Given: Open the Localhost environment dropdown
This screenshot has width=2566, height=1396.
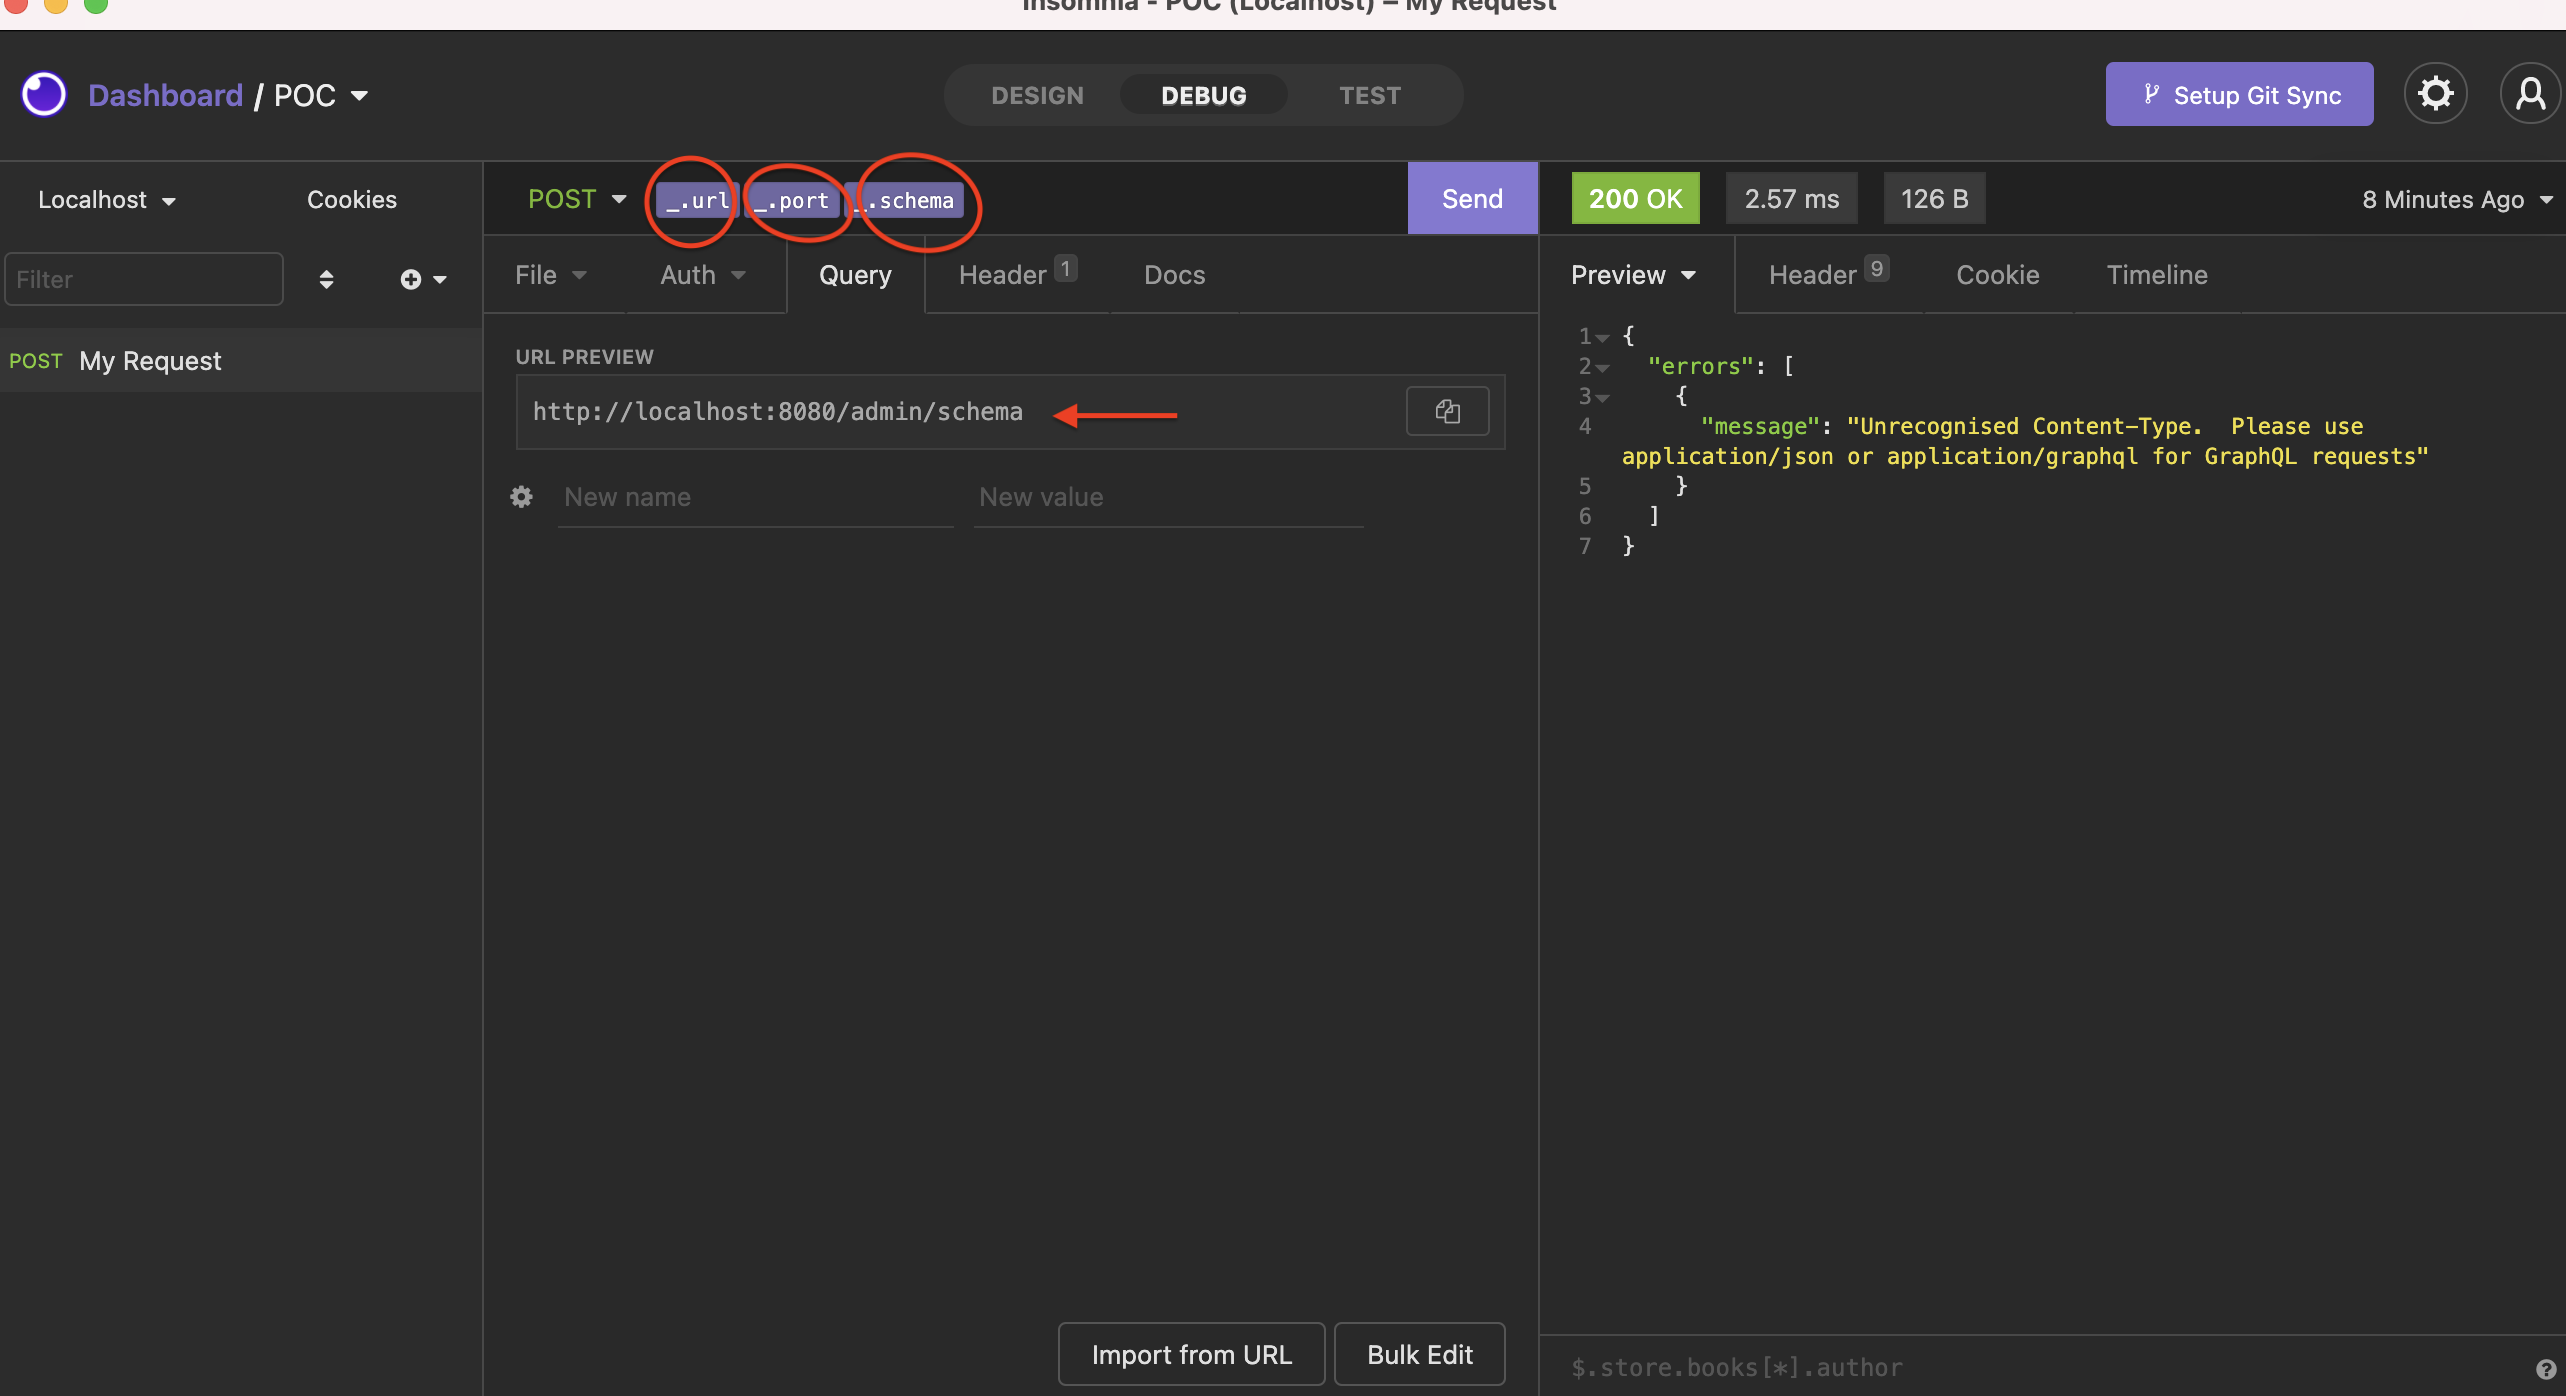Looking at the screenshot, I should point(105,198).
